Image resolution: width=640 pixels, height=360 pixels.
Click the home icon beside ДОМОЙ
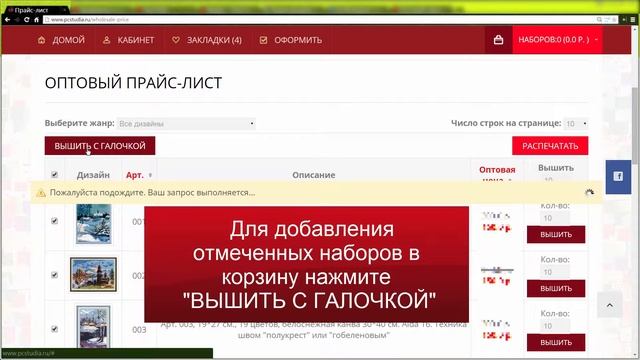[x=41, y=40]
